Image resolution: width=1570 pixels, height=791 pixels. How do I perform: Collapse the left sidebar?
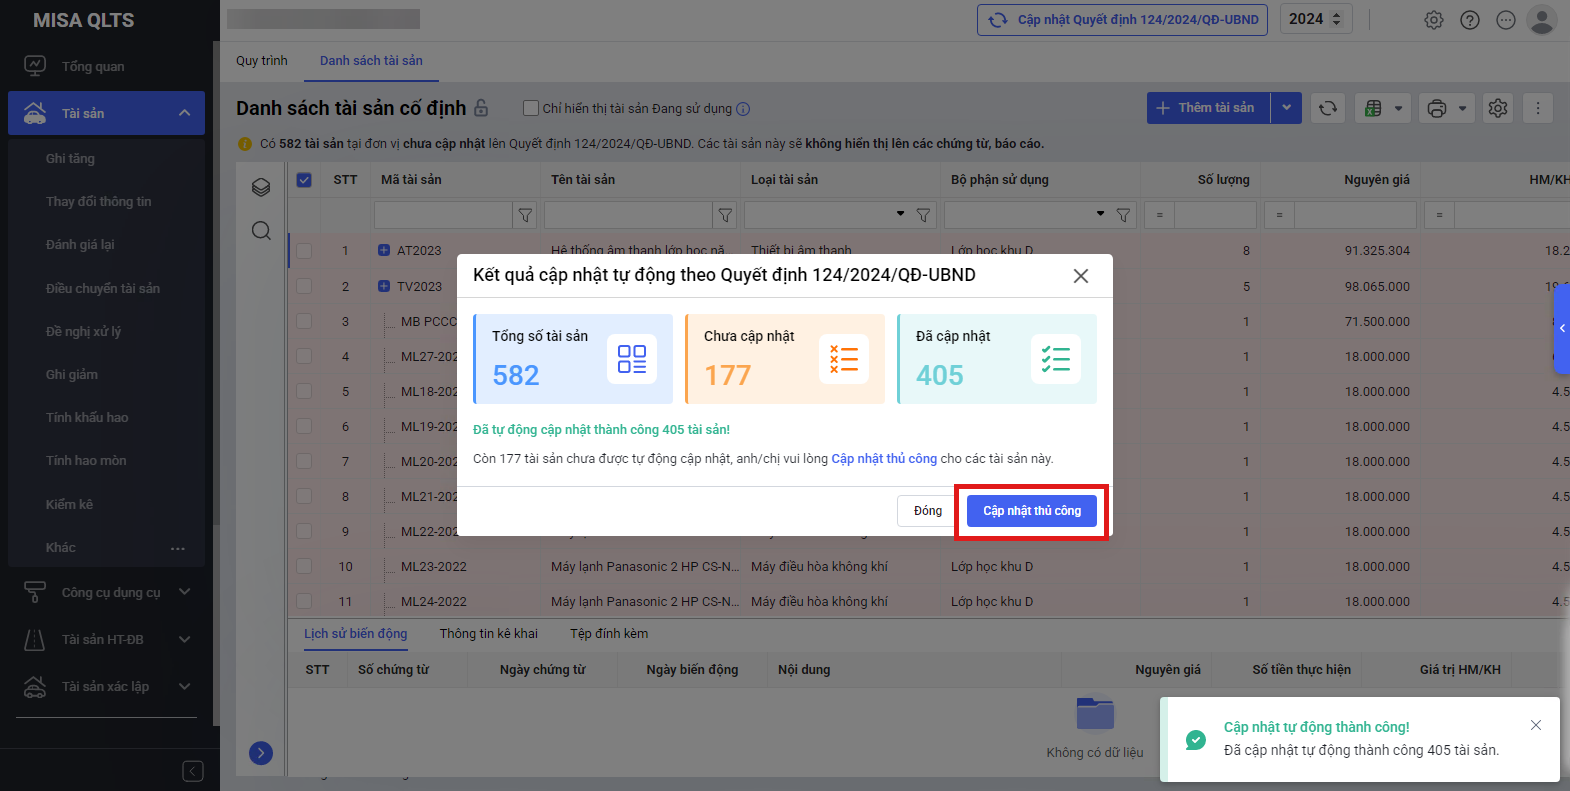[193, 771]
